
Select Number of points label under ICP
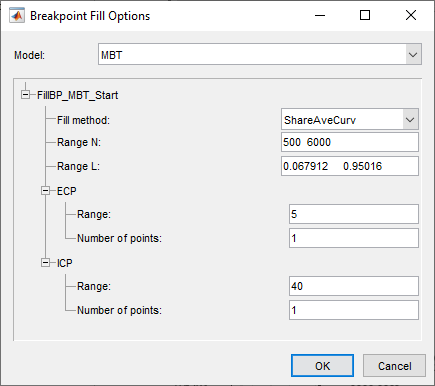pos(119,310)
